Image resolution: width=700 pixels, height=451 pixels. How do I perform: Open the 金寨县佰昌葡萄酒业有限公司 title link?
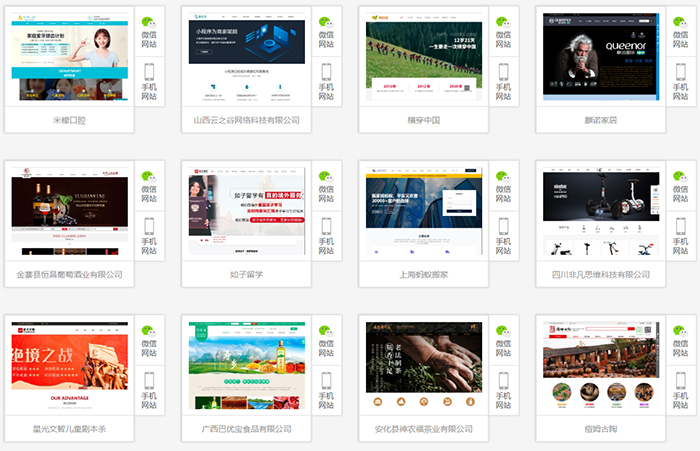coord(69,274)
